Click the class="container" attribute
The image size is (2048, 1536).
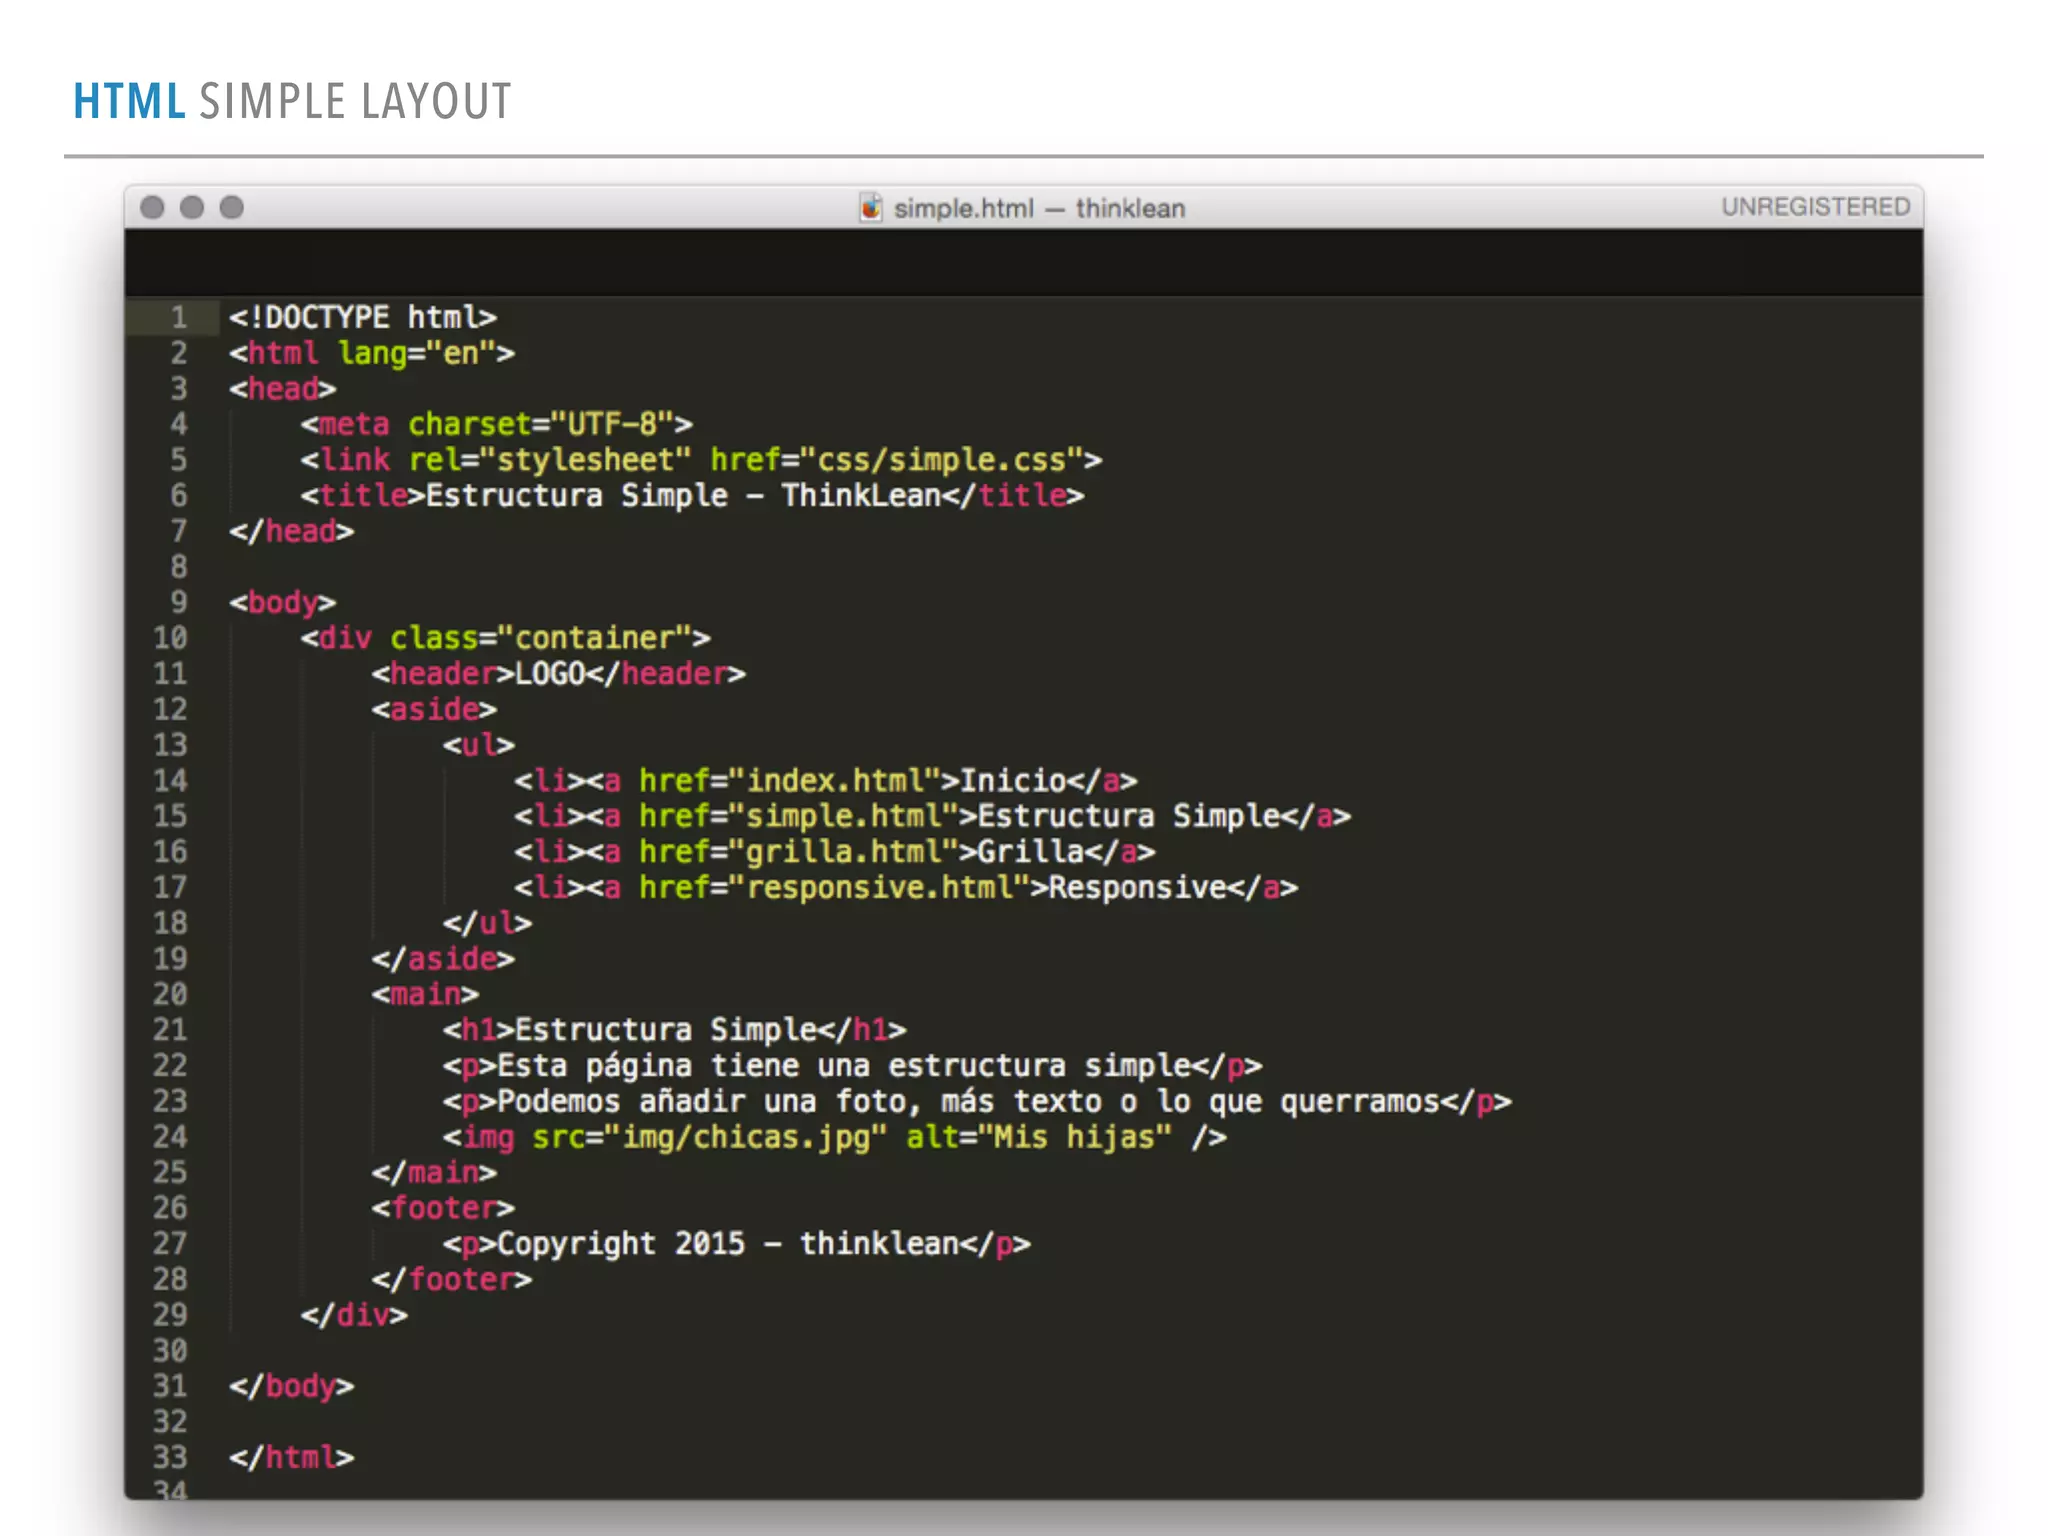pos(542,638)
